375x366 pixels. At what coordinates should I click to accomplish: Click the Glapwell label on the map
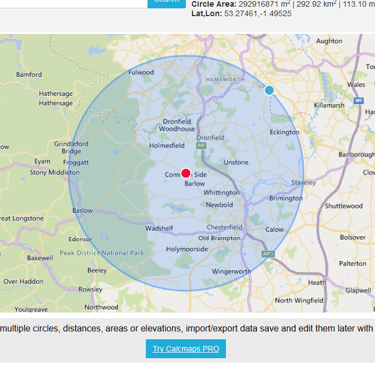coord(358,290)
